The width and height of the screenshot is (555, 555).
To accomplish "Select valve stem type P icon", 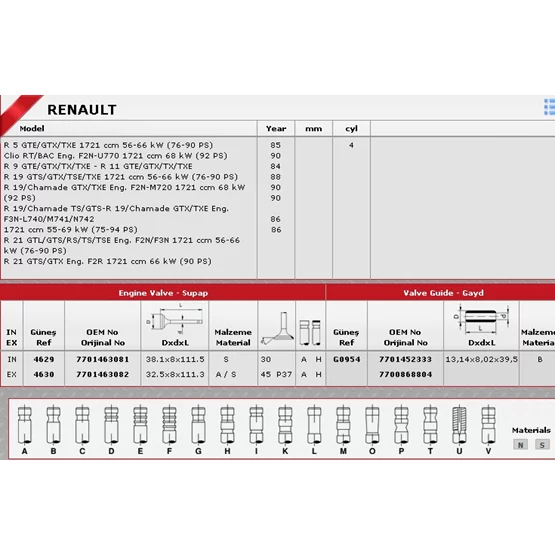I will point(401,425).
